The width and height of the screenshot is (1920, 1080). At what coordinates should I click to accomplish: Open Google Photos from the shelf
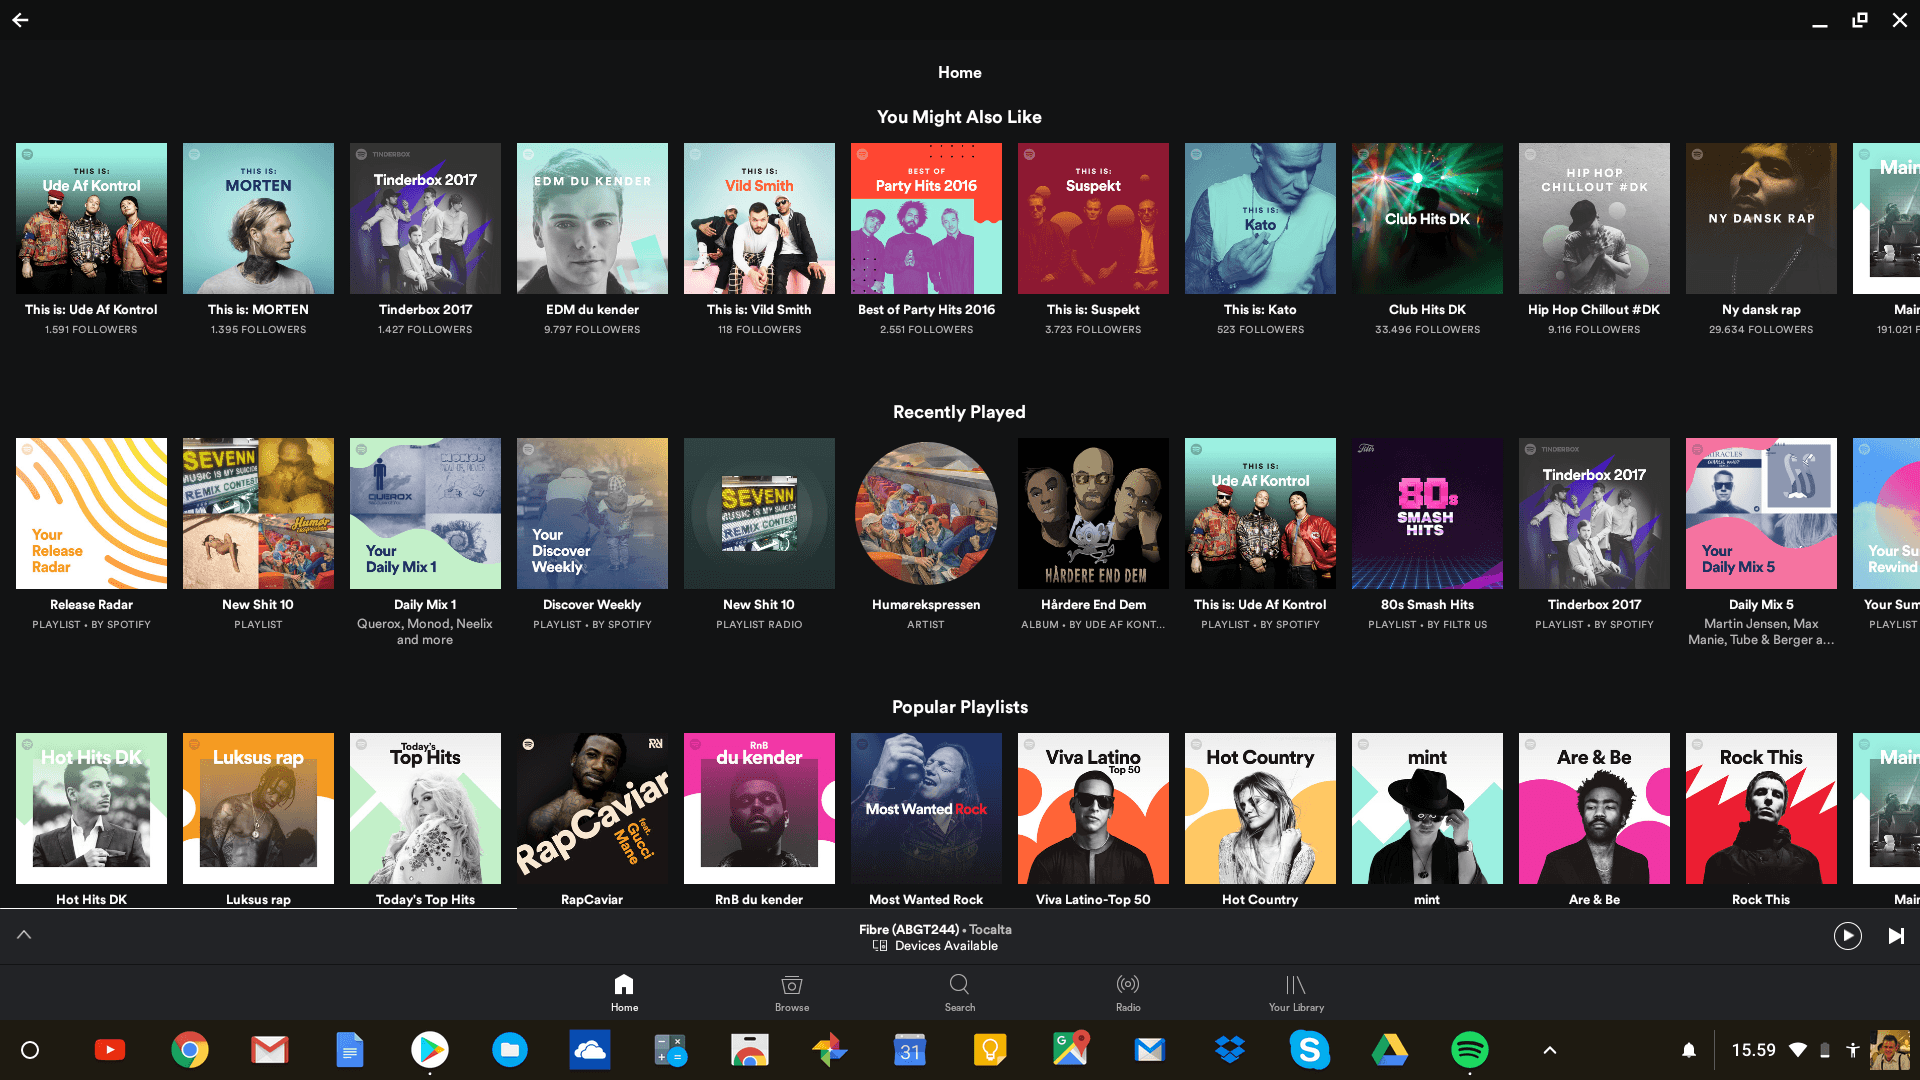click(x=830, y=1050)
